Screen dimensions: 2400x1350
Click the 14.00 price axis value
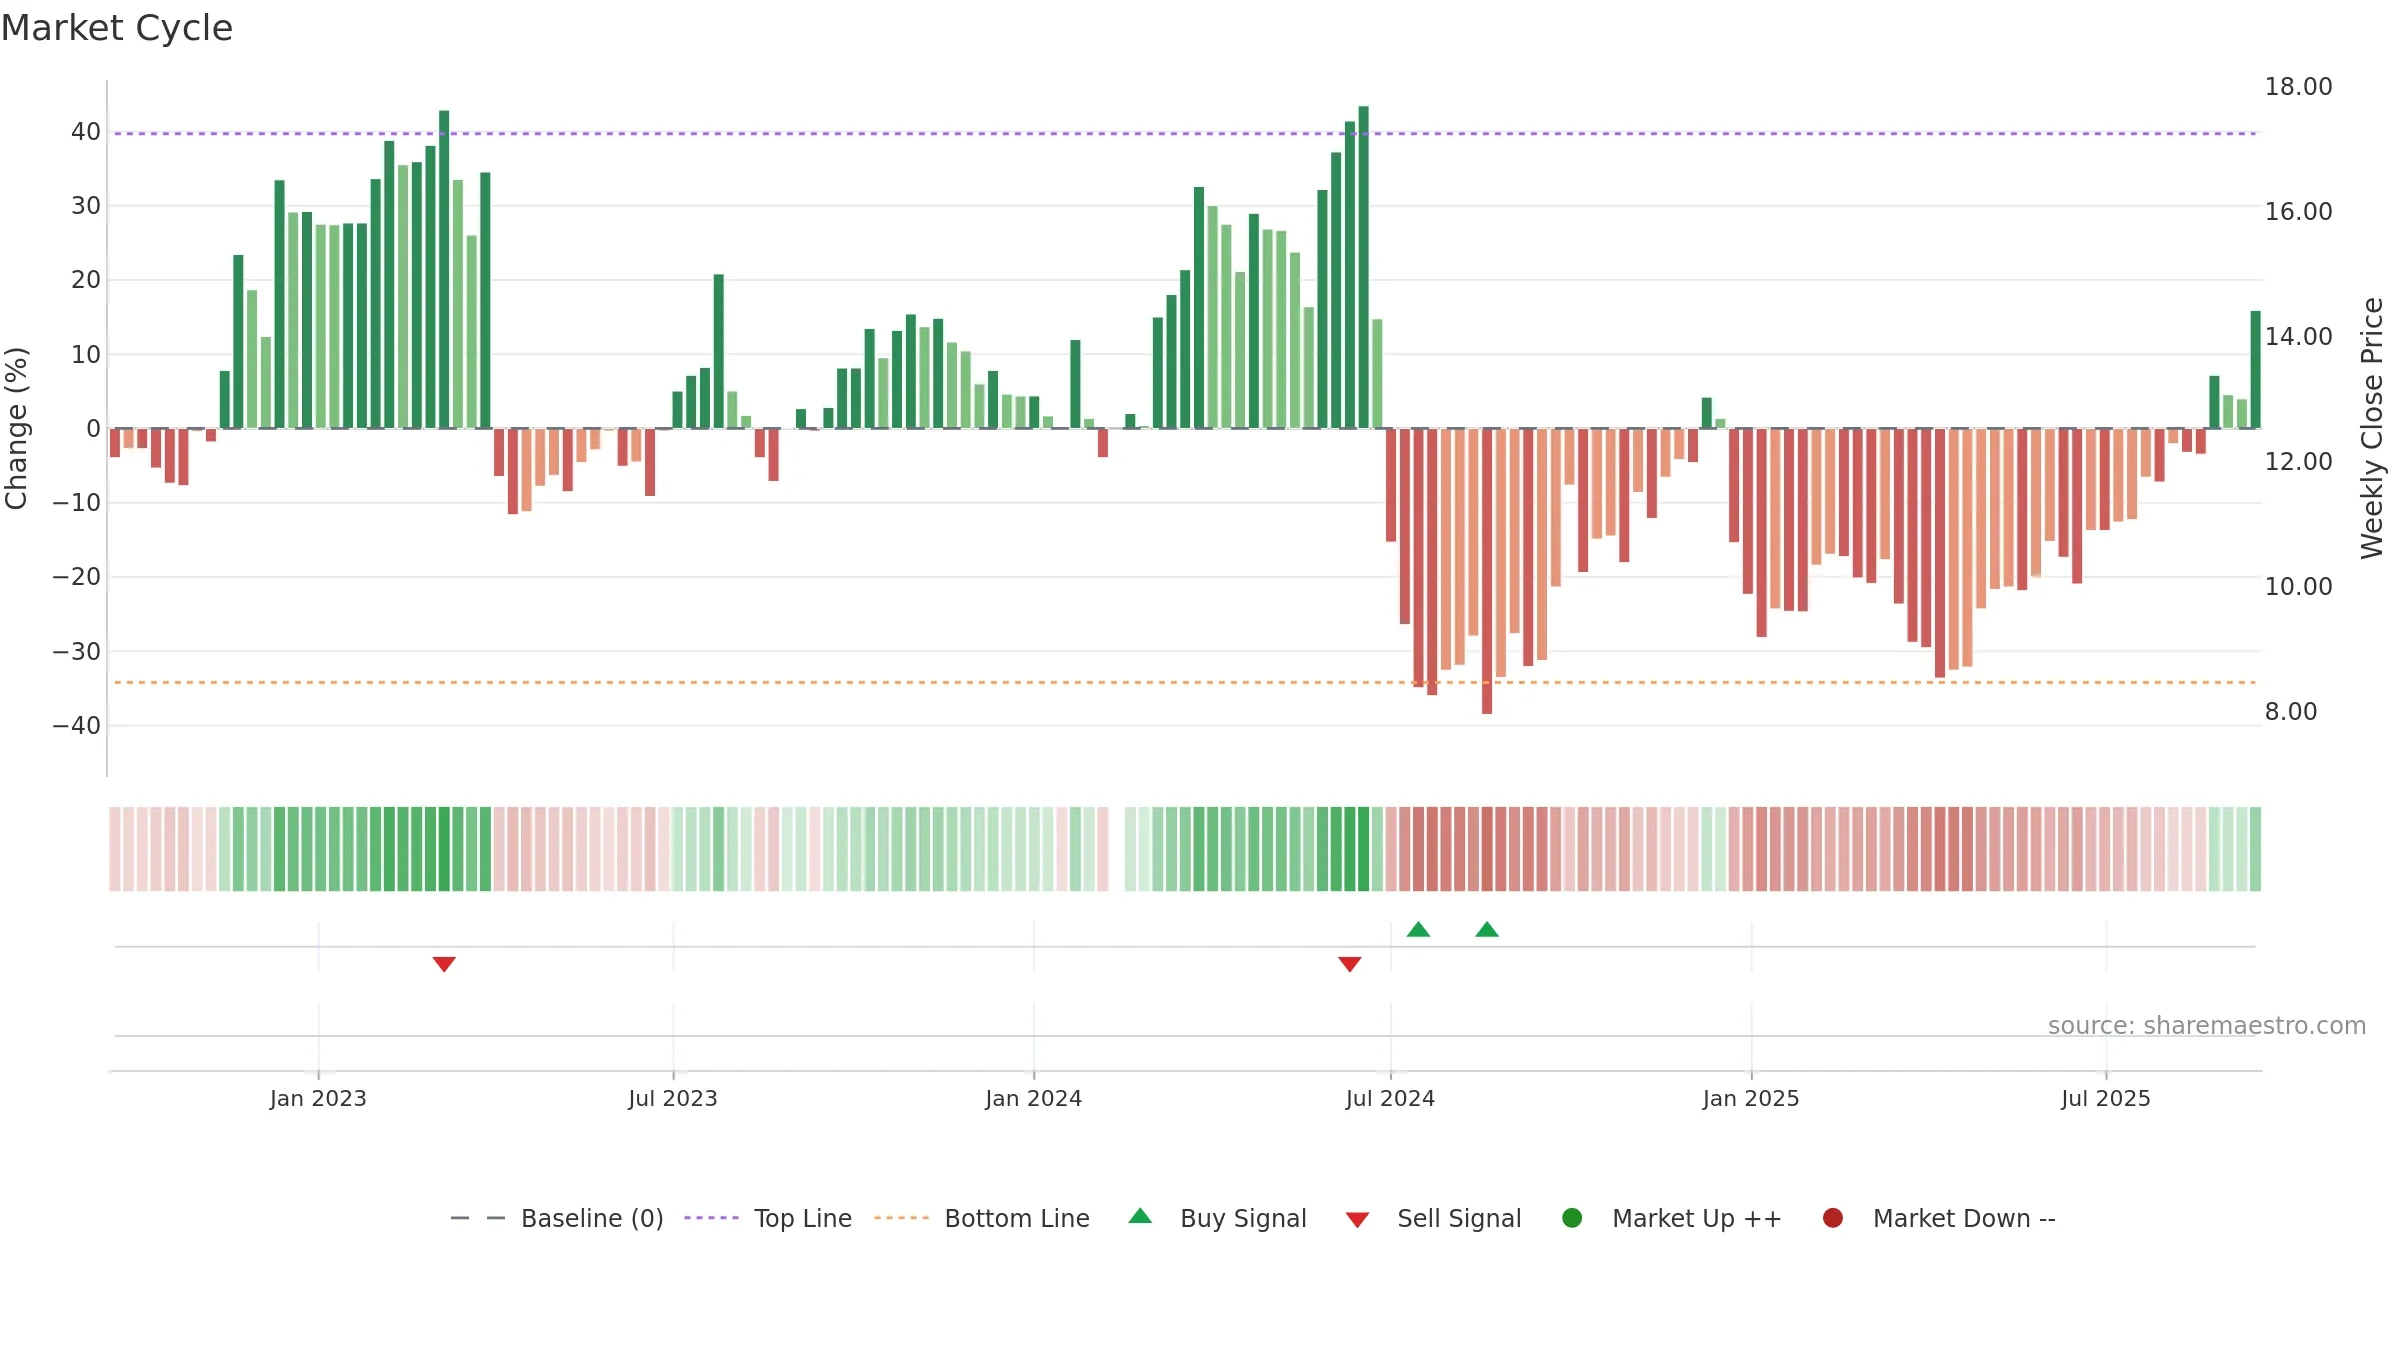click(x=2299, y=337)
